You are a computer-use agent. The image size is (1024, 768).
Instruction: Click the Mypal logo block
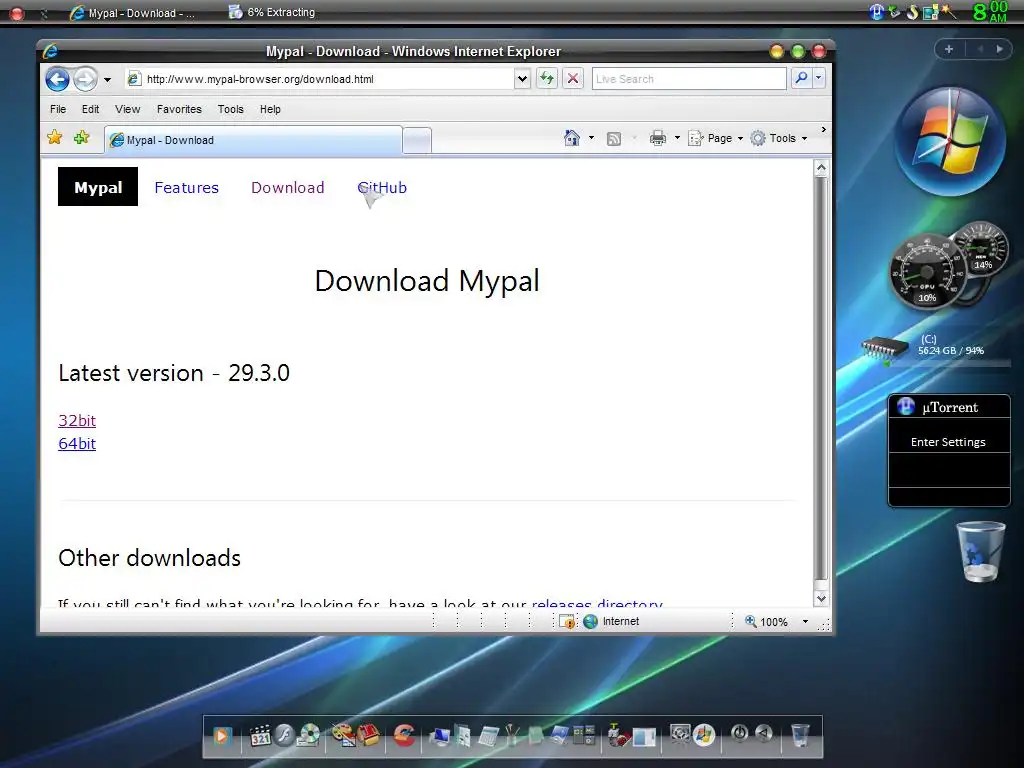coord(98,187)
